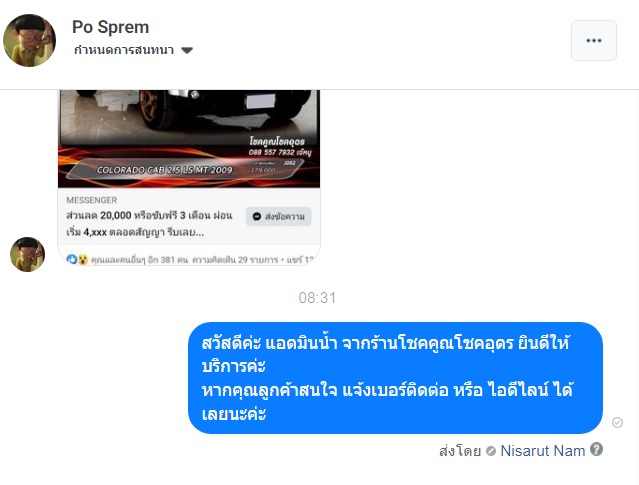
Task: Select the question mark help icon
Action: tap(596, 449)
